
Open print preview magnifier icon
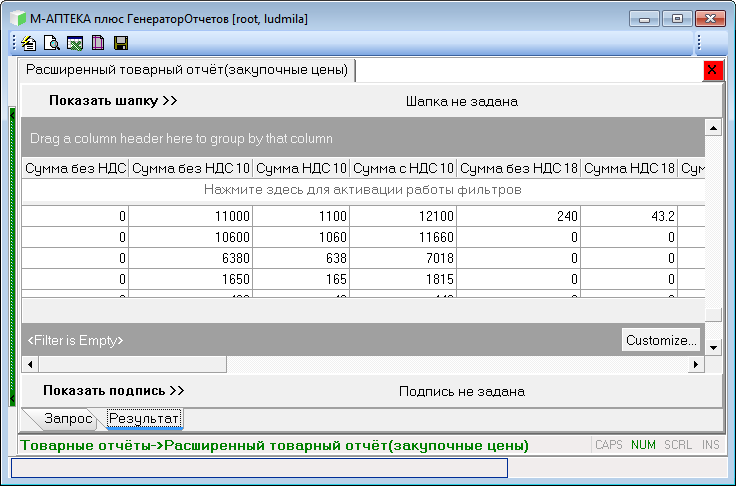(x=51, y=43)
